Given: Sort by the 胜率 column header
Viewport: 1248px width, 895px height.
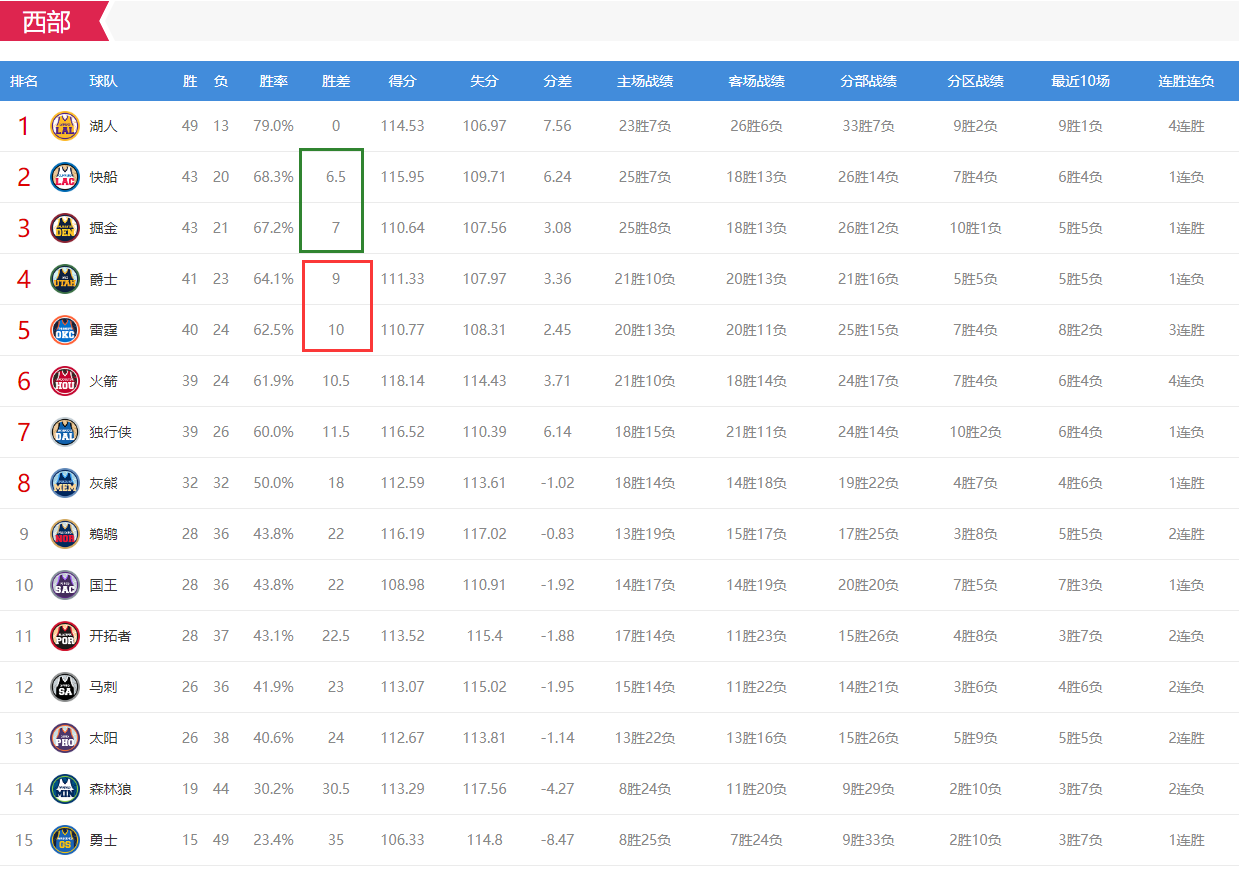Looking at the screenshot, I should [273, 81].
